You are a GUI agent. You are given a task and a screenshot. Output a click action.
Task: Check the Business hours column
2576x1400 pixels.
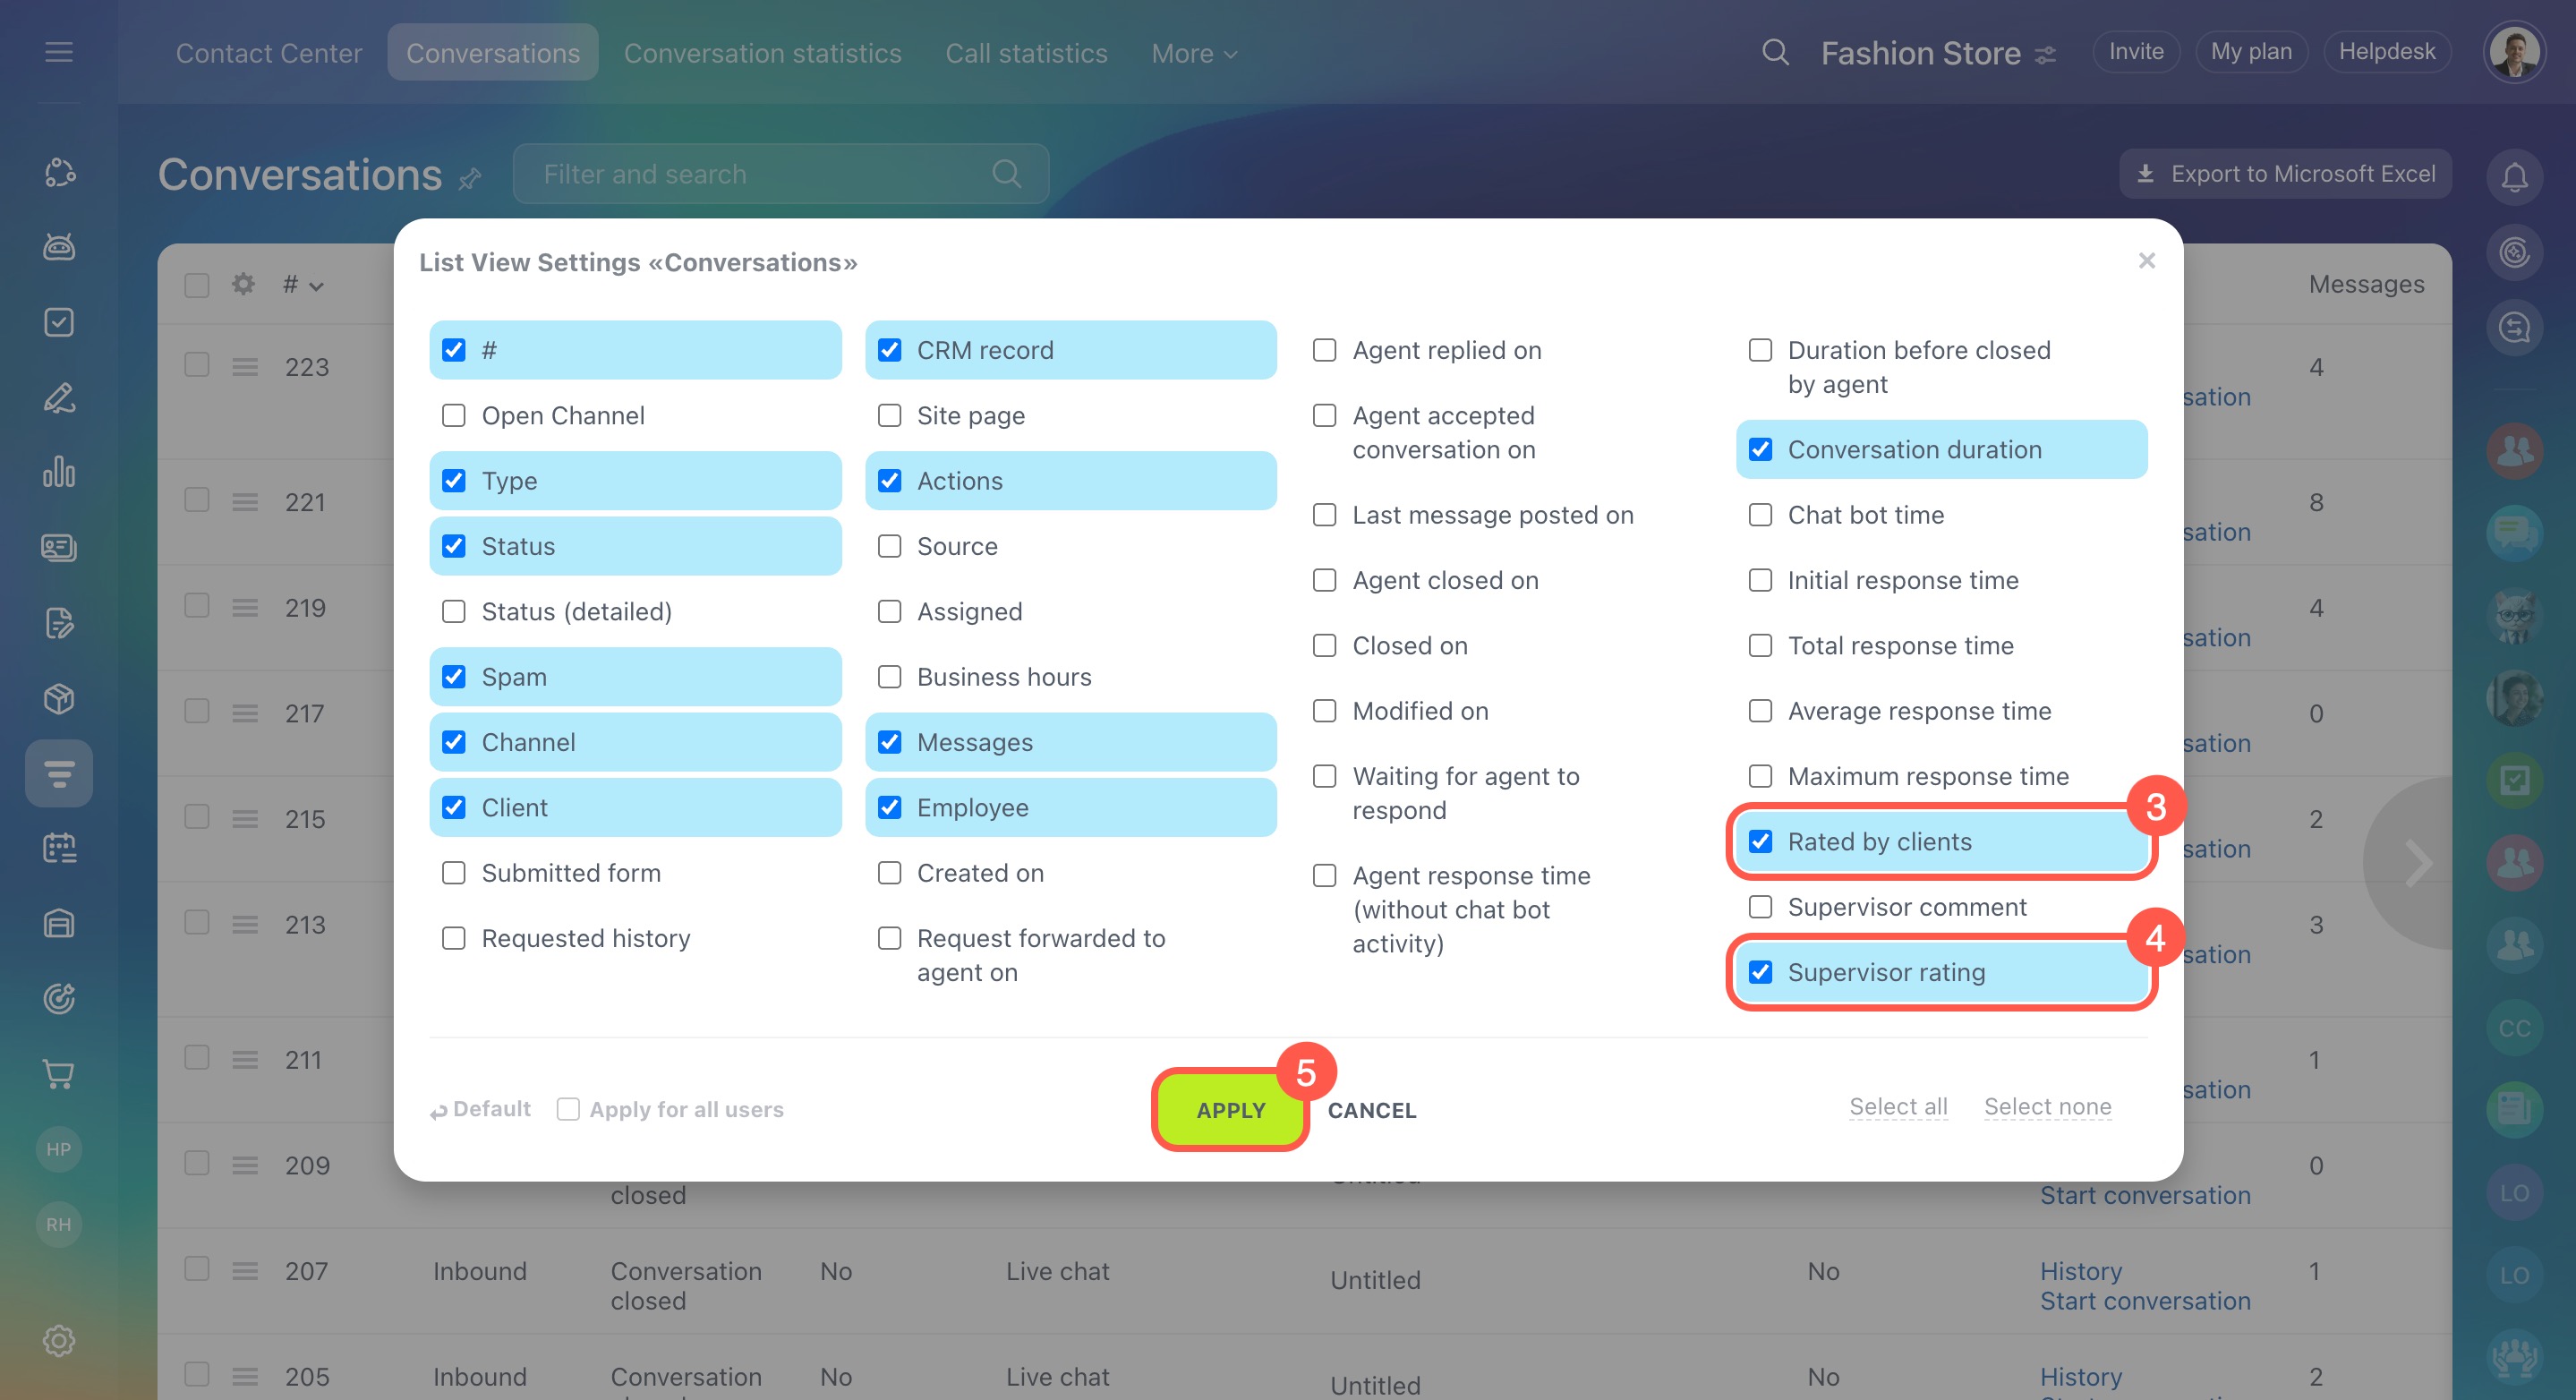click(889, 676)
